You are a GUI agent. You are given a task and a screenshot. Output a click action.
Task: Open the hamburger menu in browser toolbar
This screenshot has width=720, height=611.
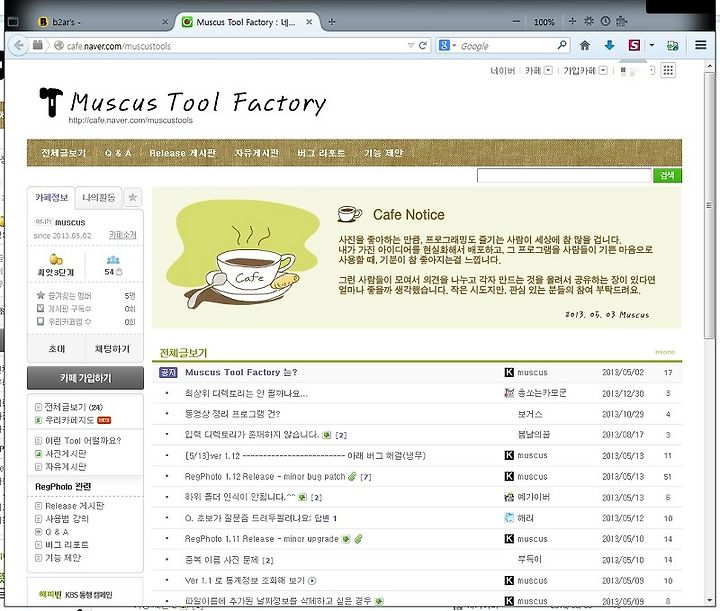tap(700, 45)
